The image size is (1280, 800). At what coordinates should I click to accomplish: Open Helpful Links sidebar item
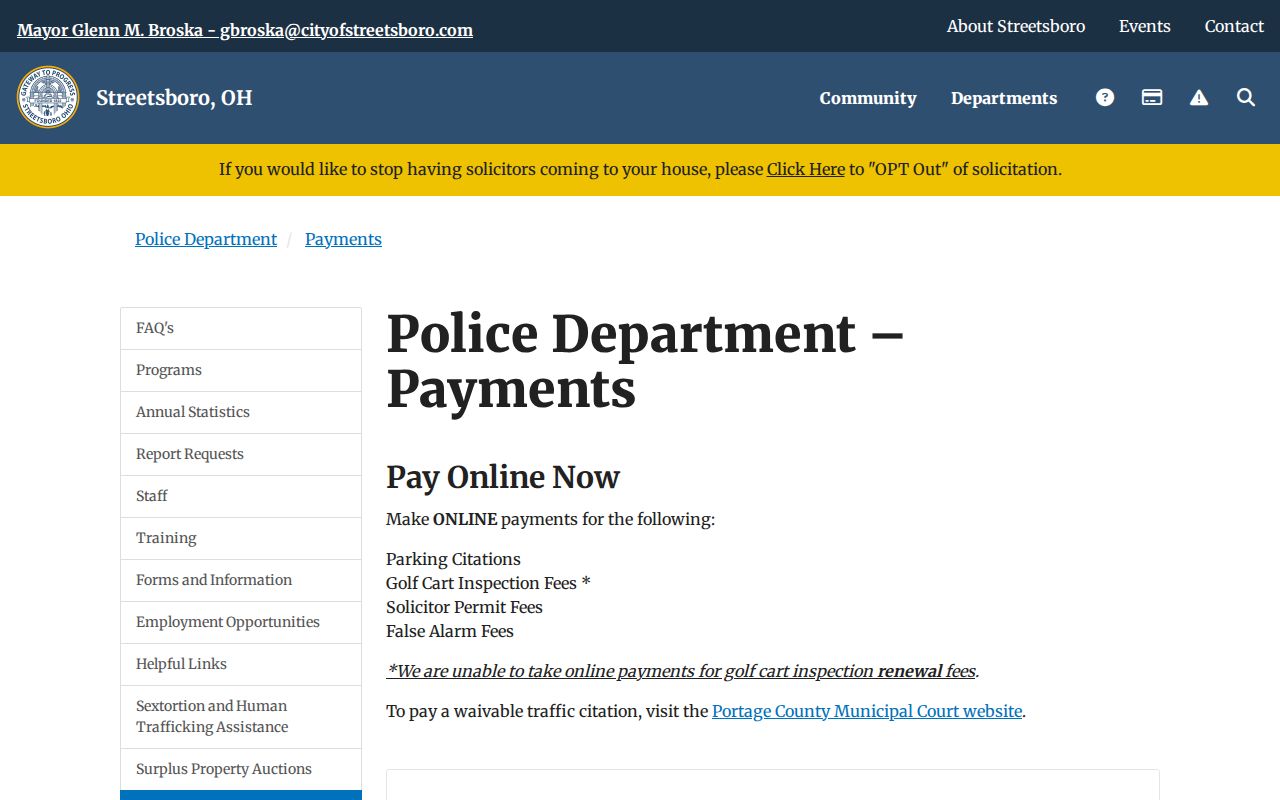pos(241,664)
